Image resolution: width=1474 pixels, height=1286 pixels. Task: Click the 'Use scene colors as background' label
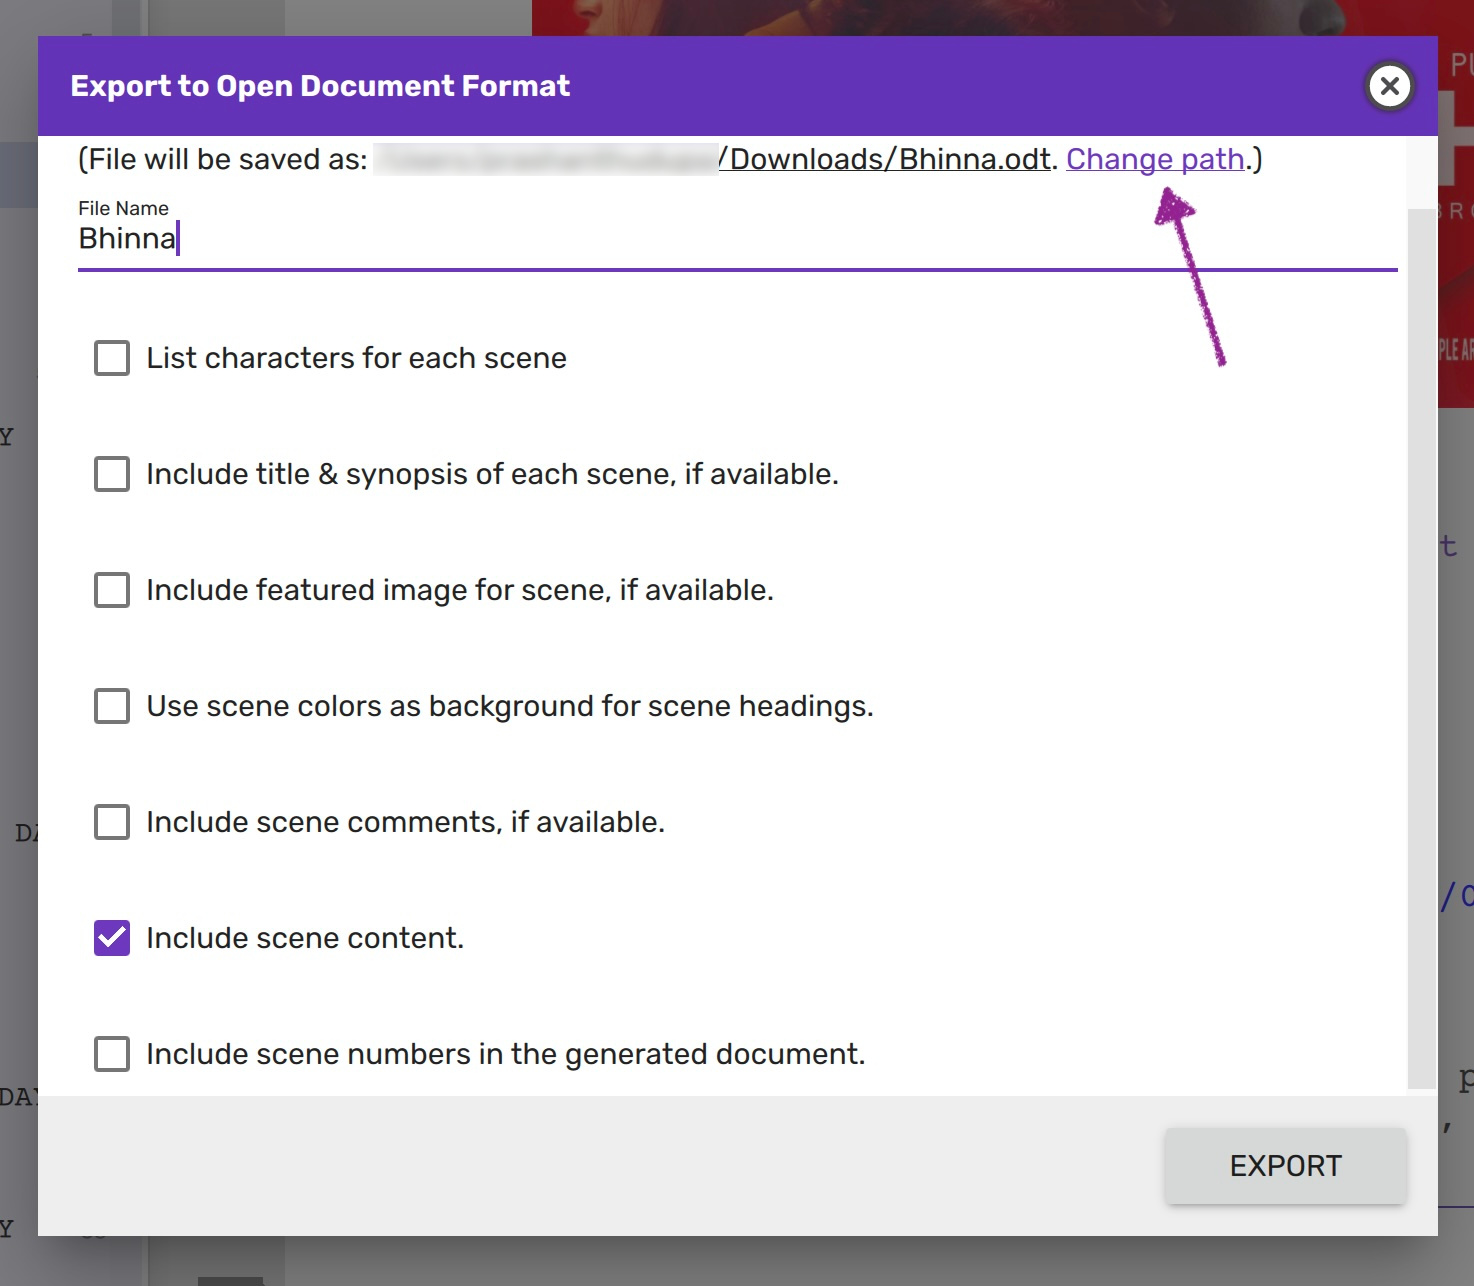pos(510,706)
